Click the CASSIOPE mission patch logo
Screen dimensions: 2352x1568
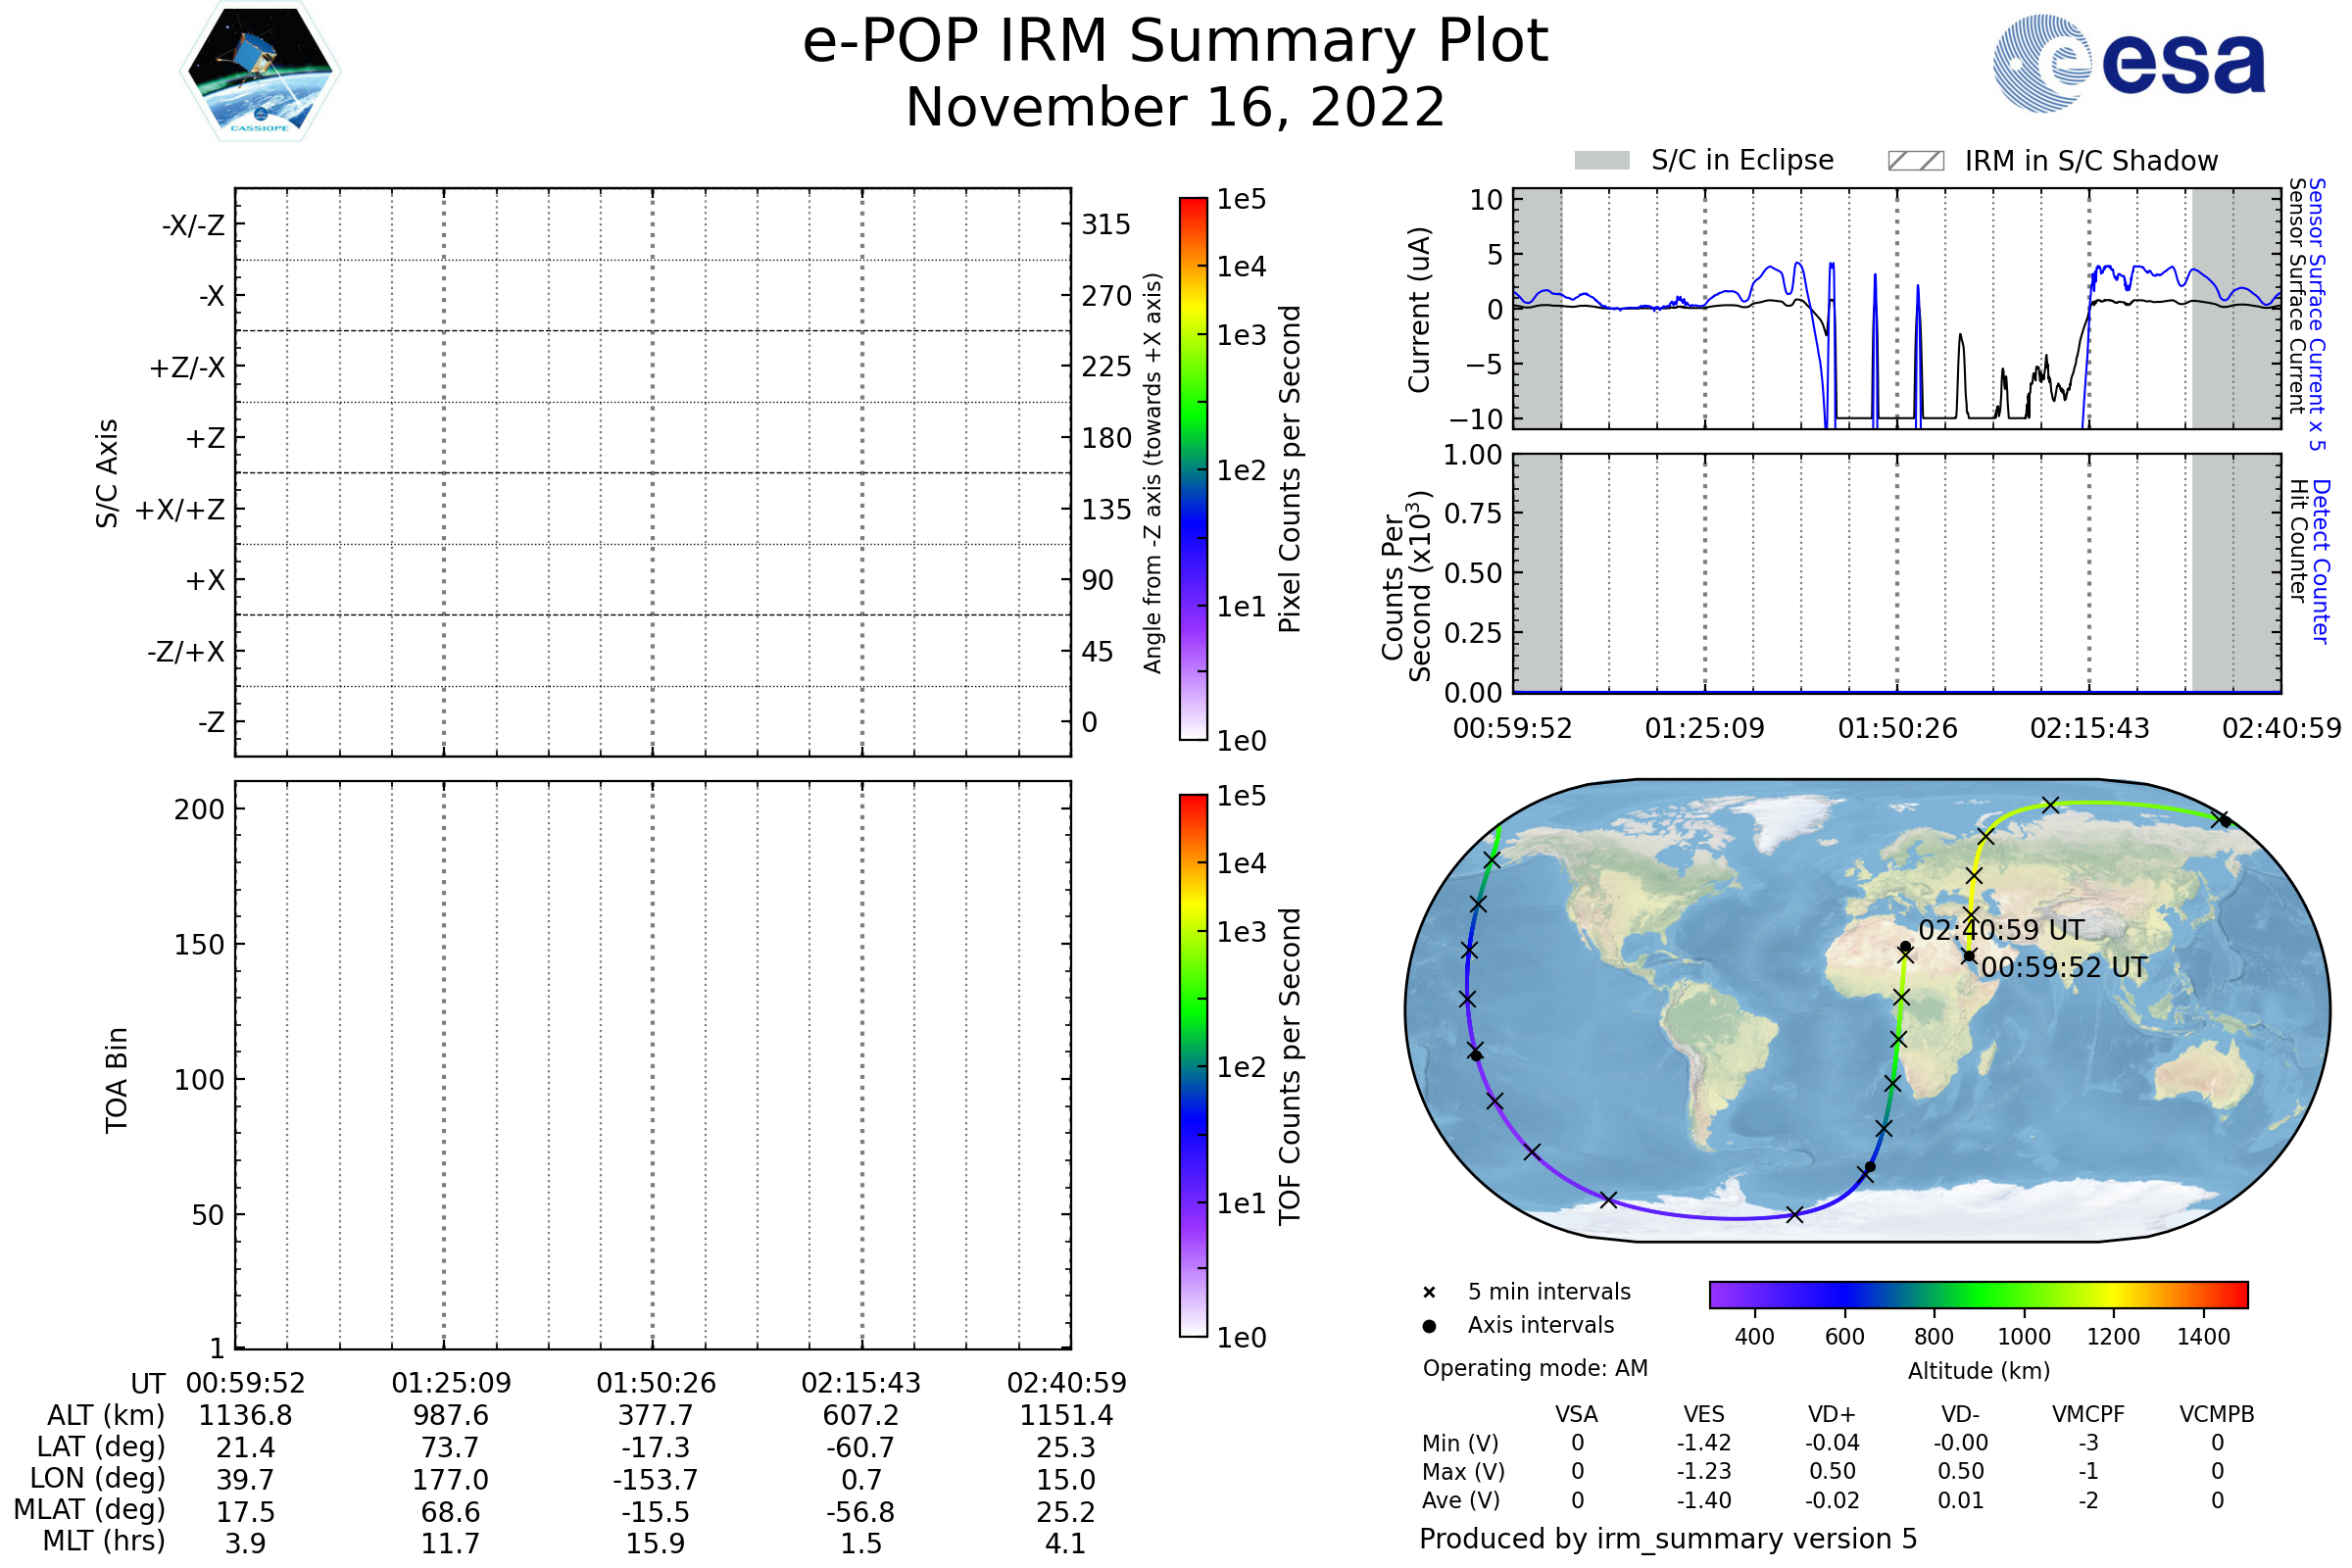pos(260,72)
